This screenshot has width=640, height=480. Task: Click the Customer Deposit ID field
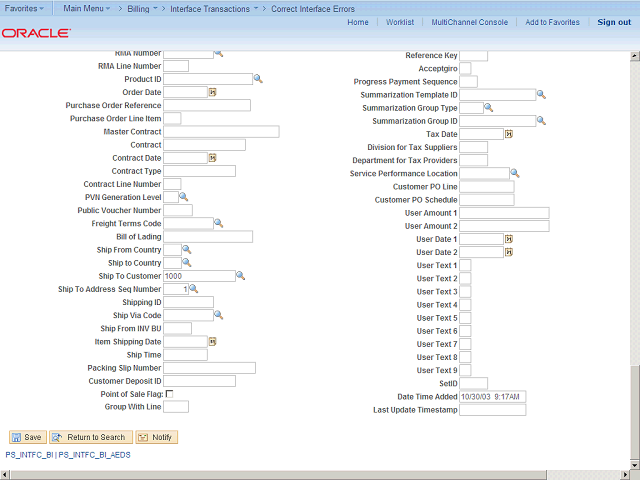(199, 381)
